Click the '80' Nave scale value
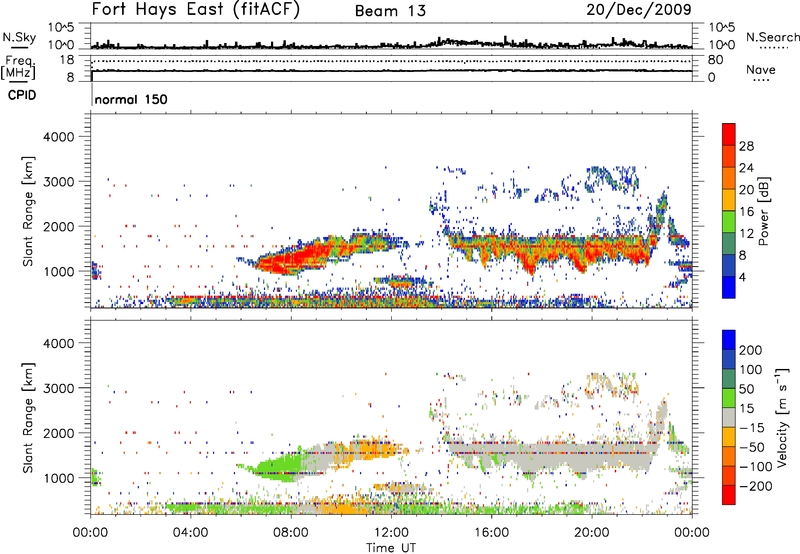This screenshot has width=800, height=554. [x=715, y=60]
